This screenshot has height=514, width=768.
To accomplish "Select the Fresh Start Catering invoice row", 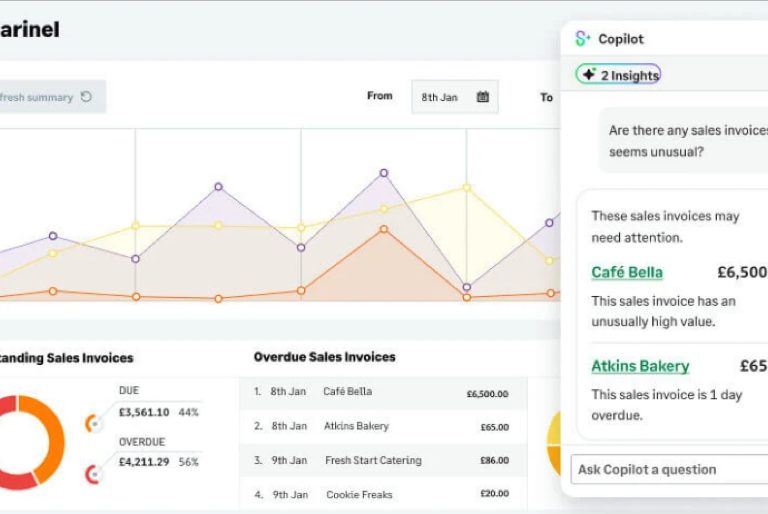I will (383, 461).
